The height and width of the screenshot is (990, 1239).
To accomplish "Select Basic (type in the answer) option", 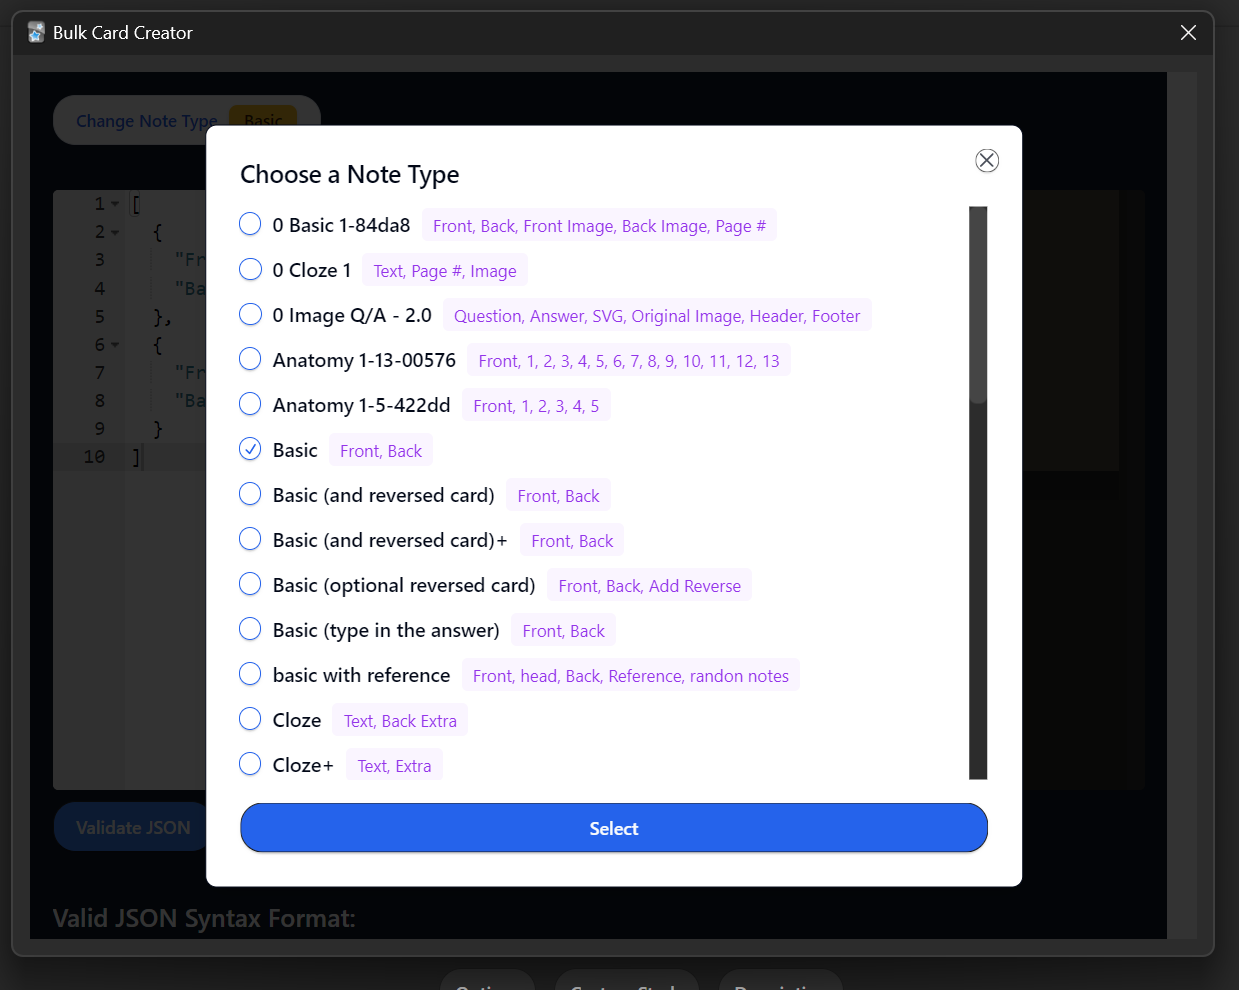I will (250, 629).
